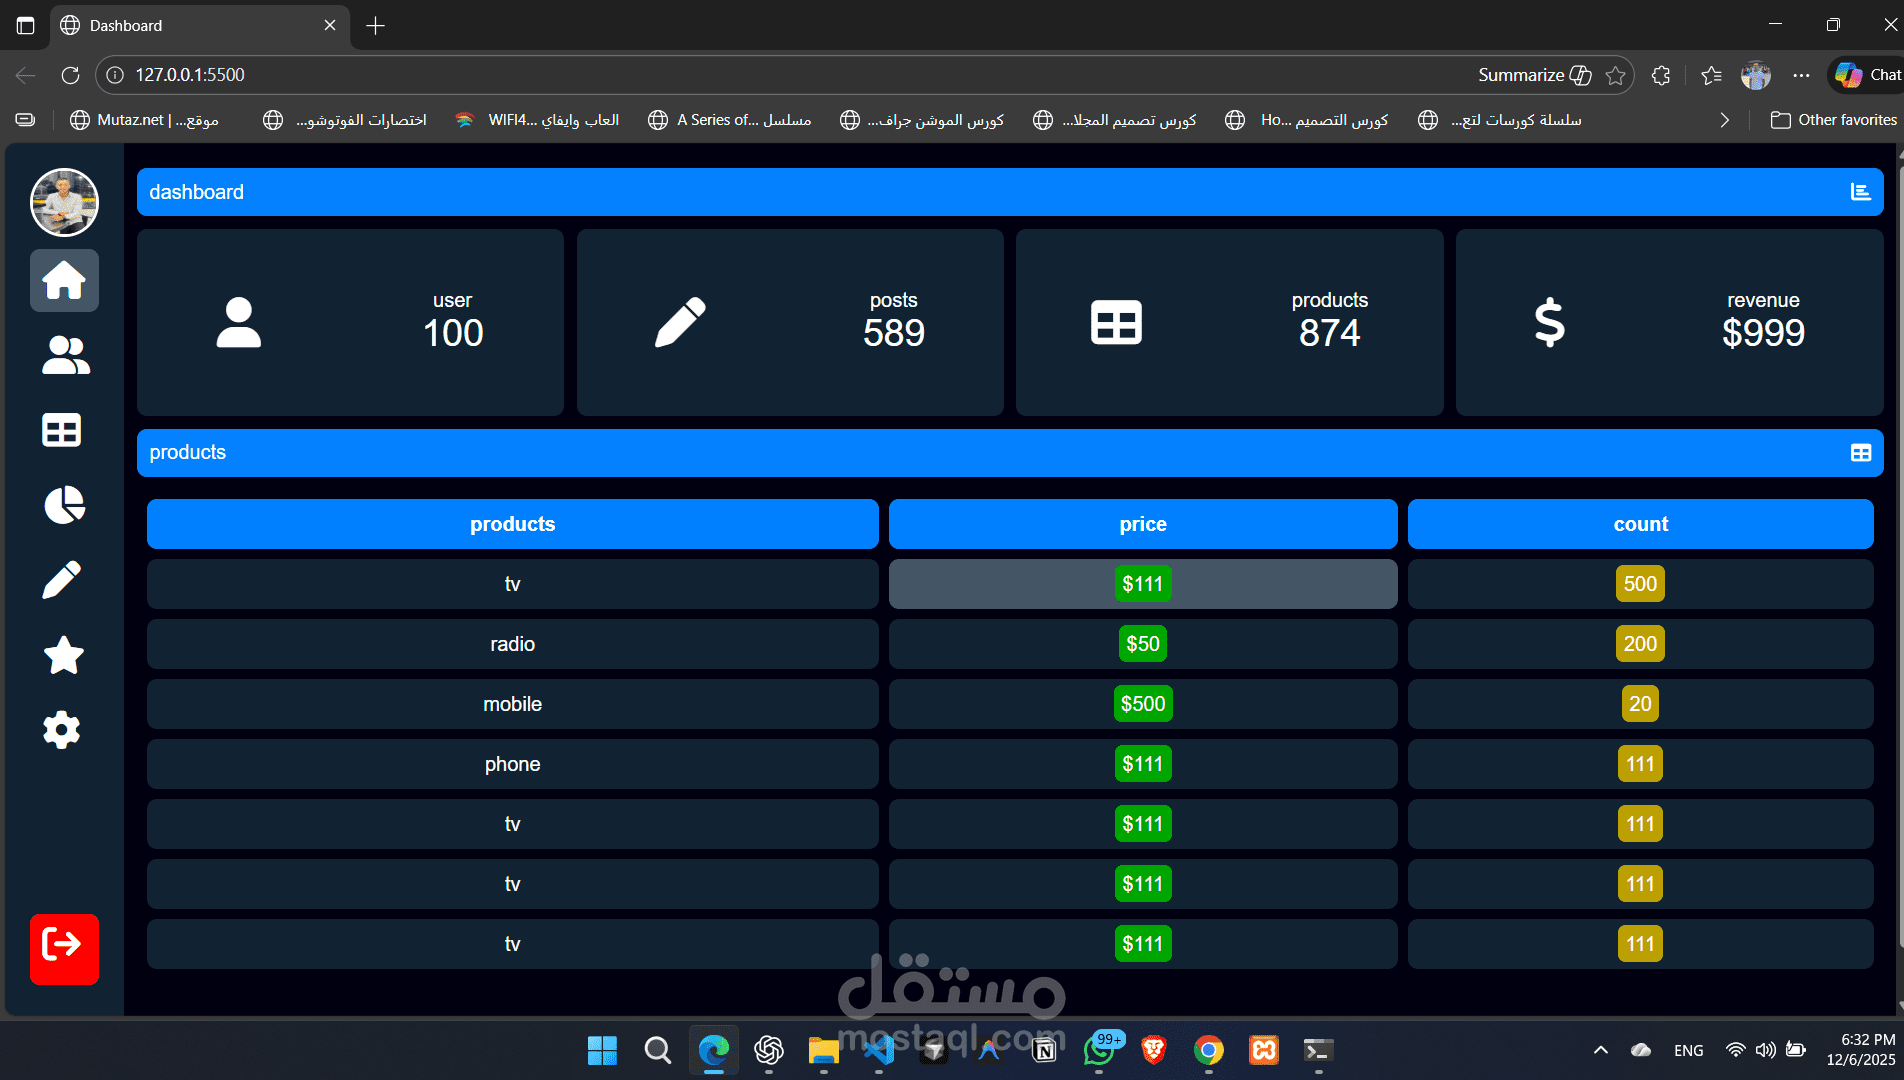This screenshot has width=1904, height=1080.
Task: Launch ChatGPT from the taskbar
Action: tap(769, 1051)
